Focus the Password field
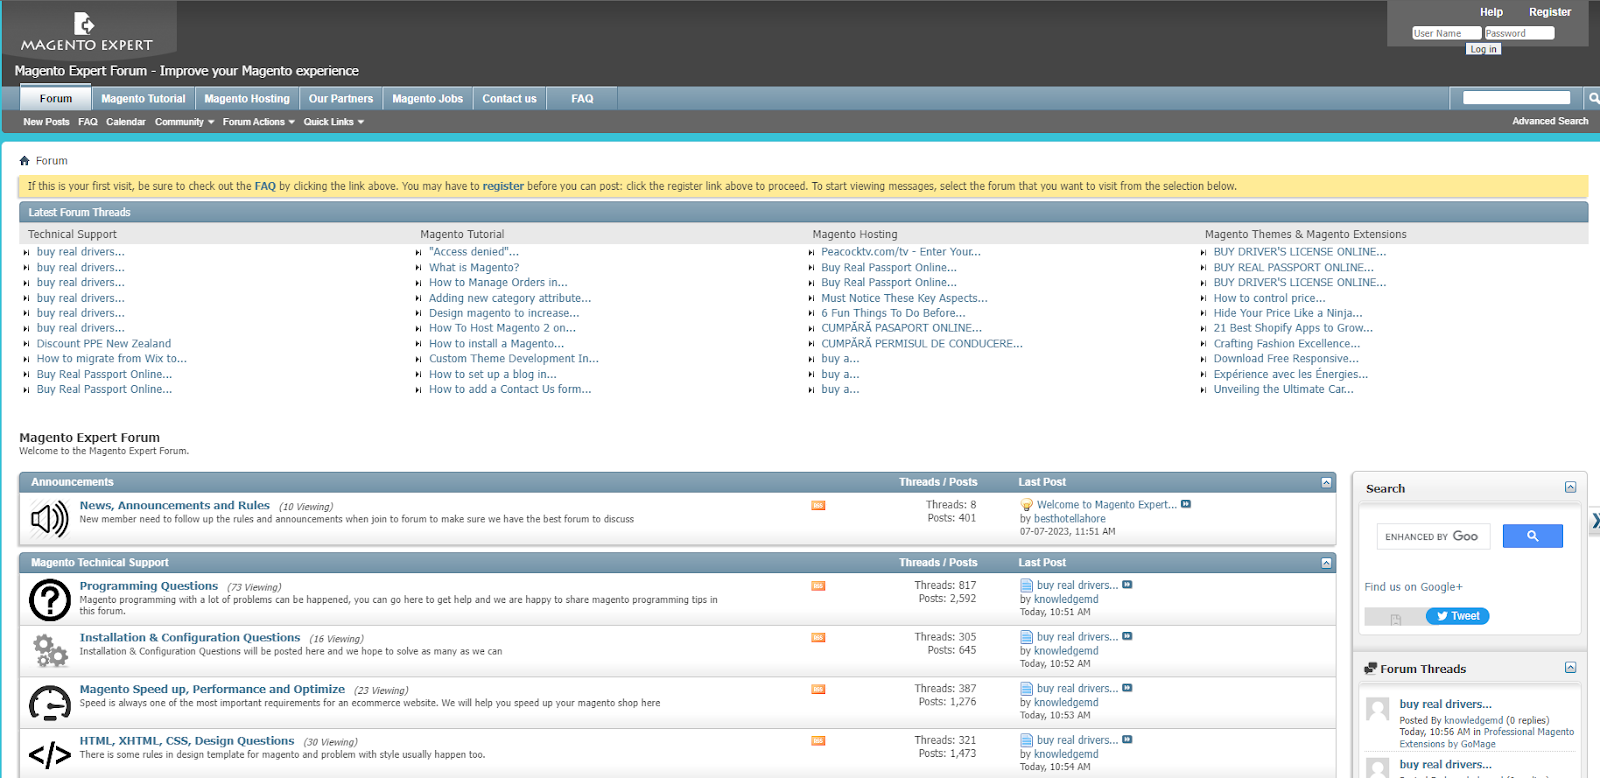Screen dimensions: 1600x778 click(x=1519, y=33)
